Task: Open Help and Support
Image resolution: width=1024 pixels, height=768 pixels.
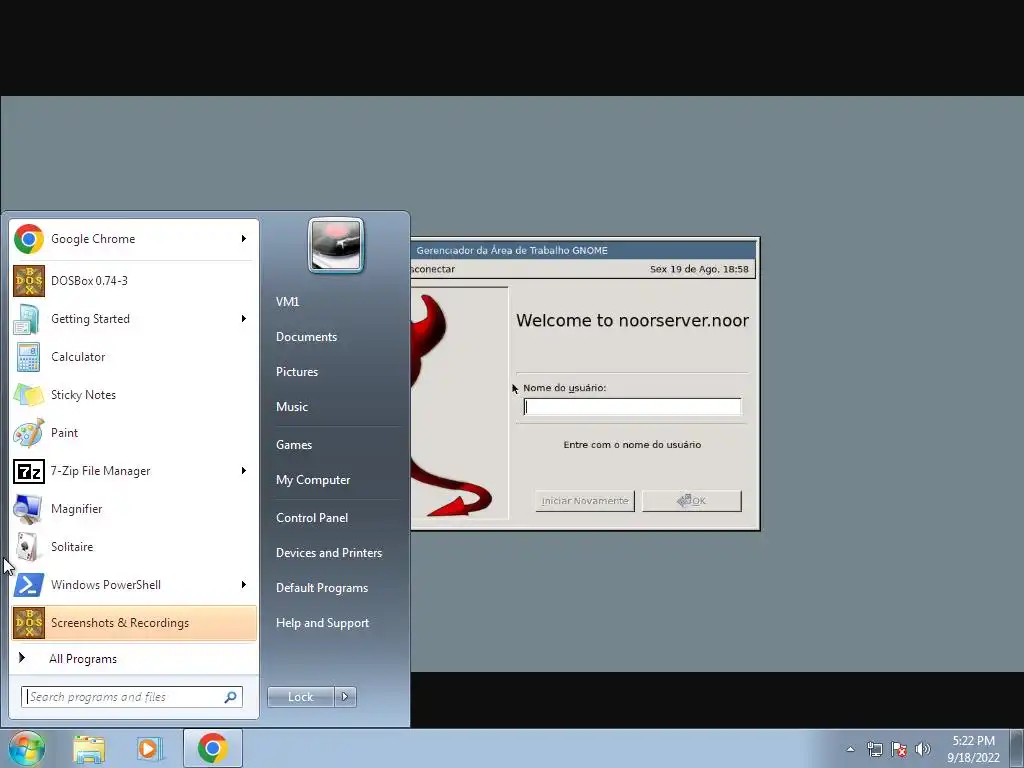Action: 322,624
